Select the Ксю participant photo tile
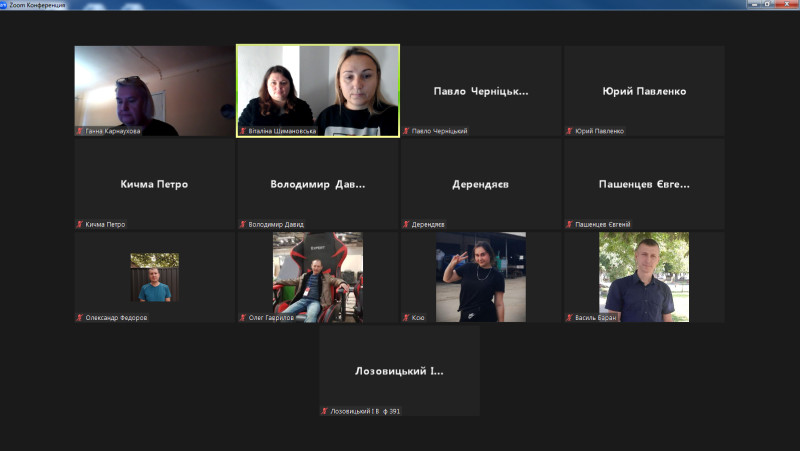Viewport: 800px width, 451px height. pos(480,277)
